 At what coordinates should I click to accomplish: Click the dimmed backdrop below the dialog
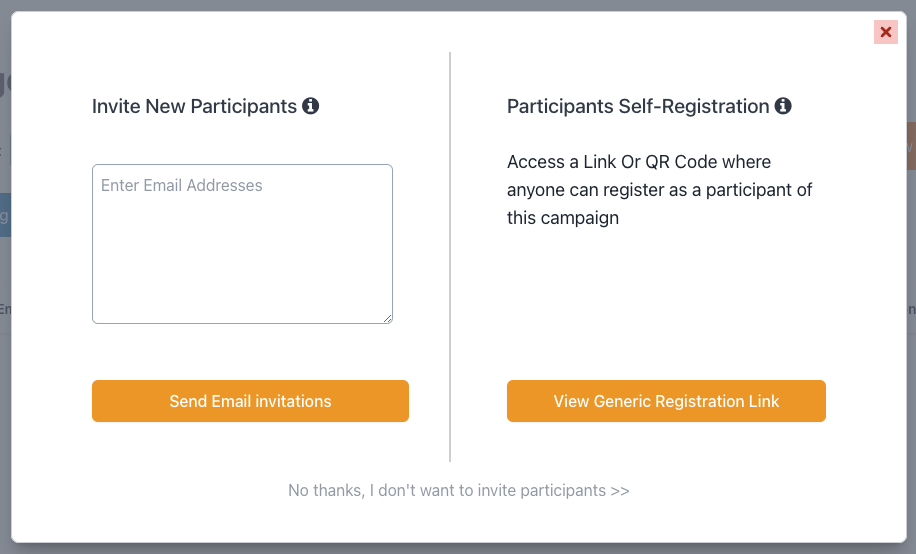pyautogui.click(x=458, y=548)
